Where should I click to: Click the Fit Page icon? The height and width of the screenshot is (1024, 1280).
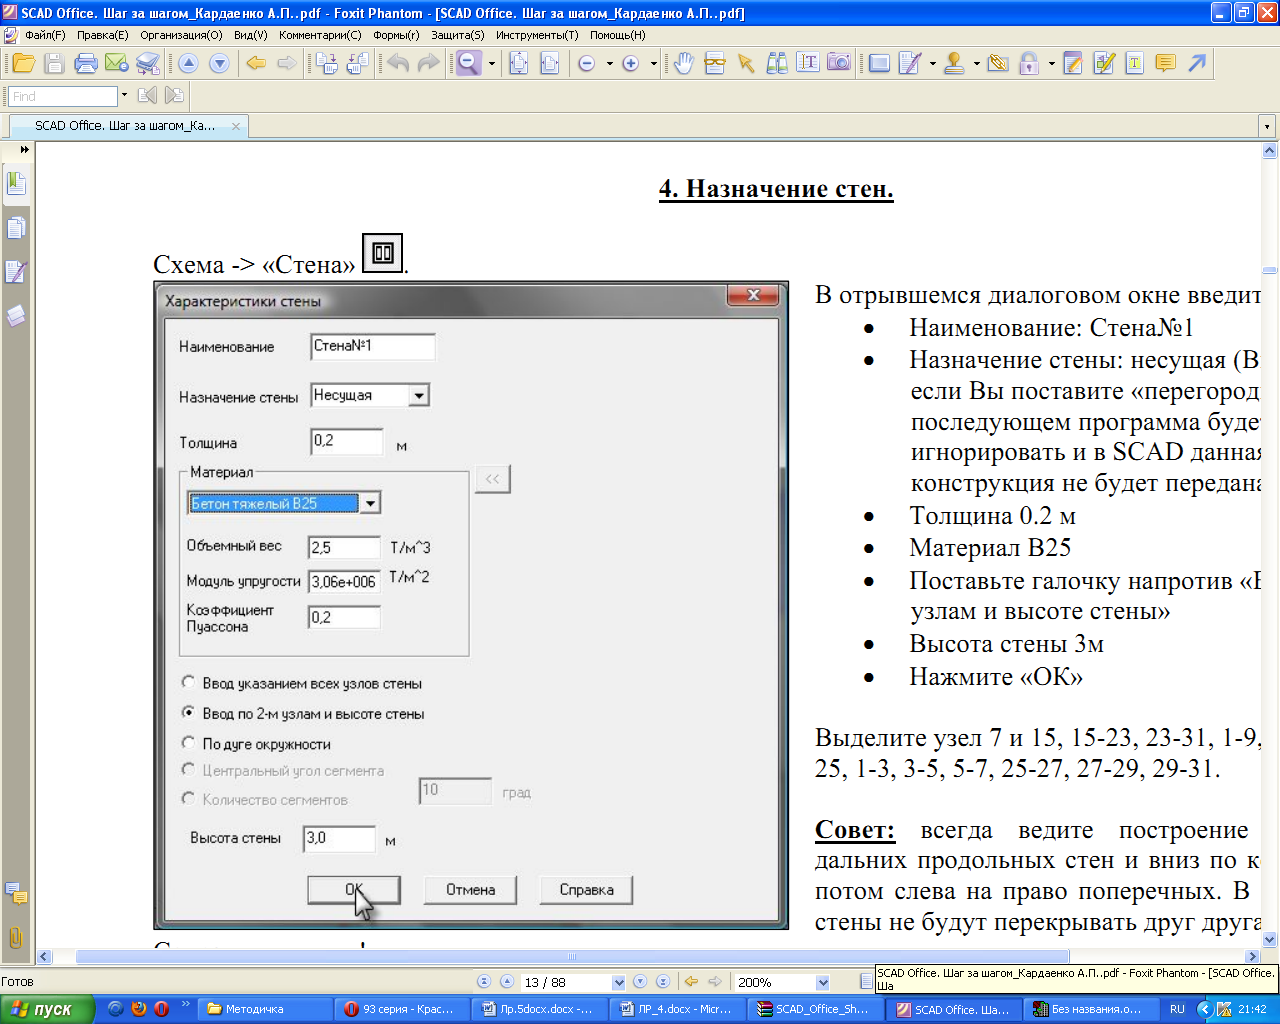[x=519, y=64]
